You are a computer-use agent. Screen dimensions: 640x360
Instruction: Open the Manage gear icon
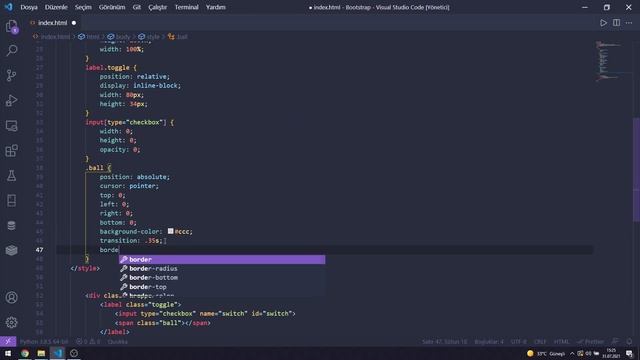(11, 322)
